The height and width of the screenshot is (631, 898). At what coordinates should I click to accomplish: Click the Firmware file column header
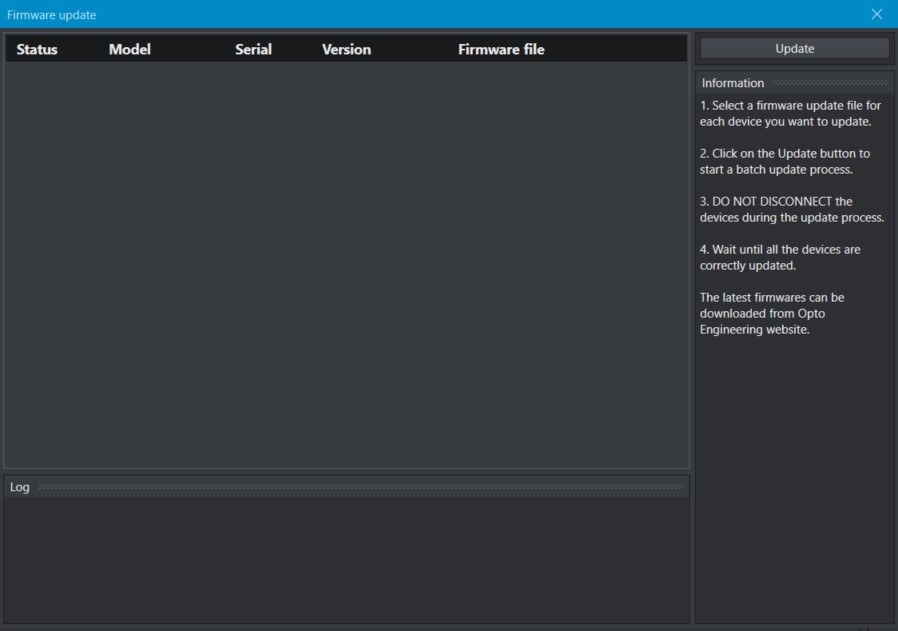click(x=501, y=49)
